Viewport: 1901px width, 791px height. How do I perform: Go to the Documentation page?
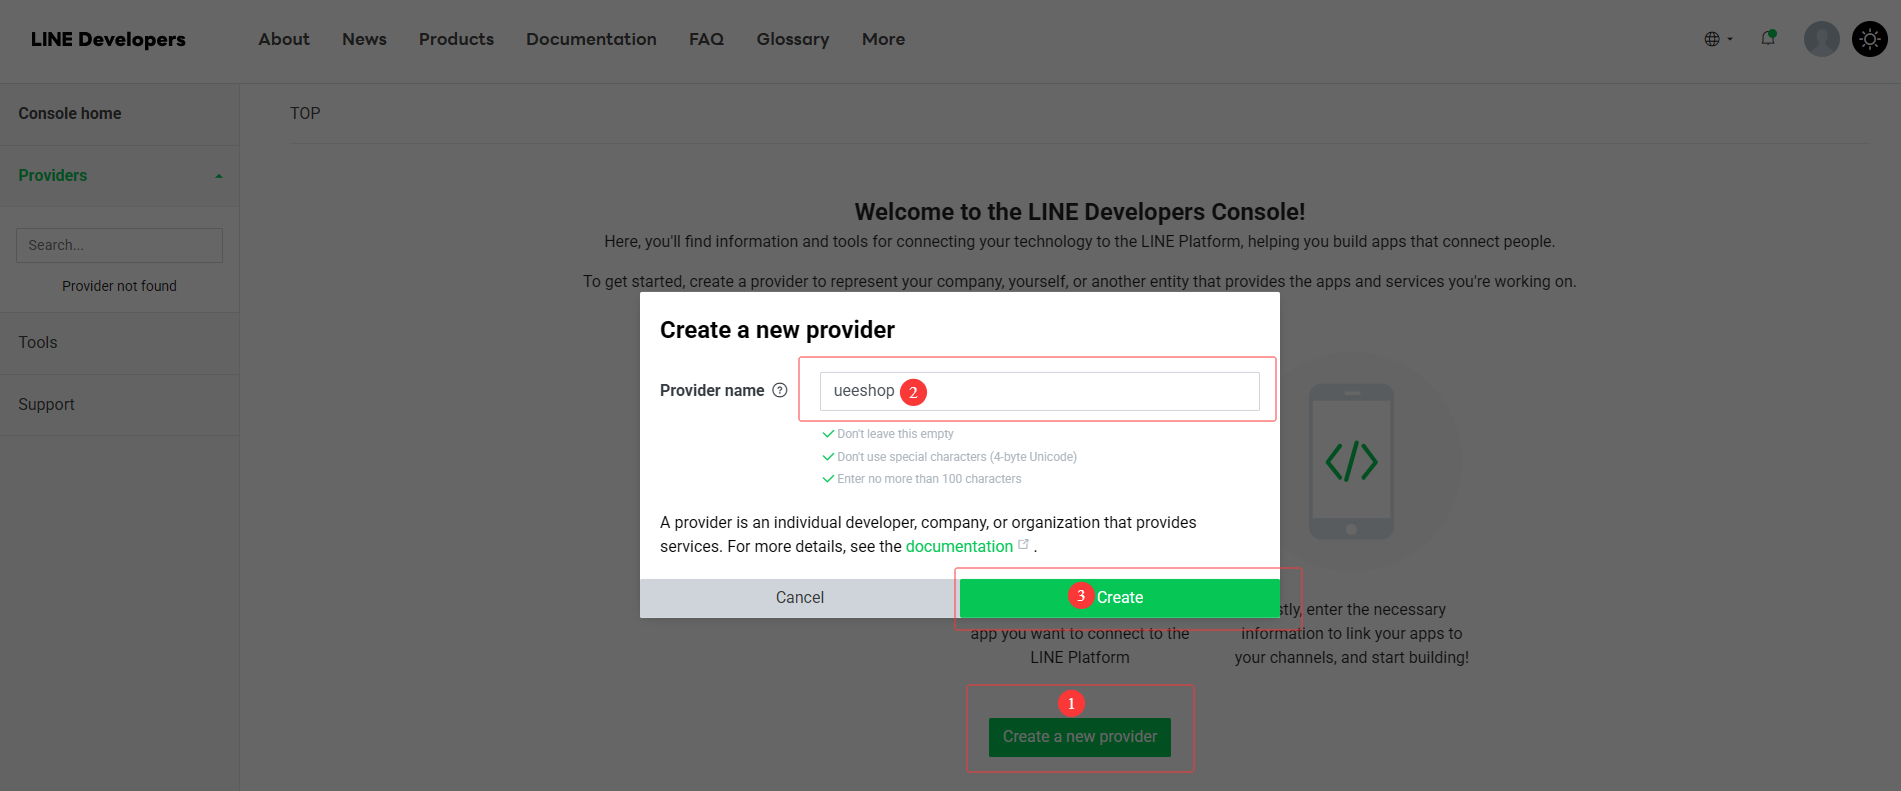point(591,39)
